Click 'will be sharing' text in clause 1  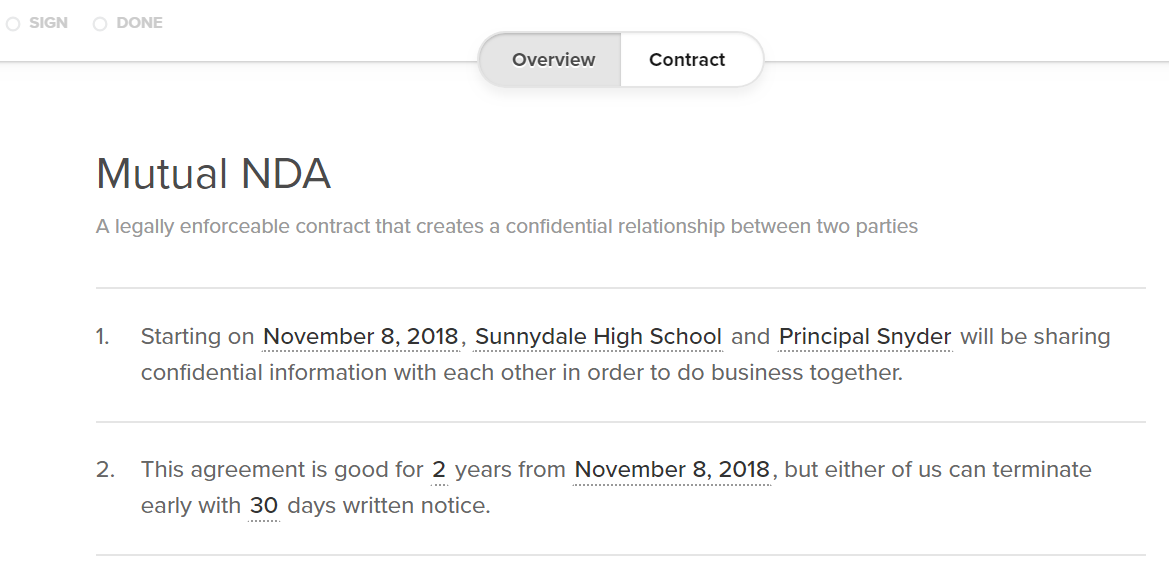1036,336
